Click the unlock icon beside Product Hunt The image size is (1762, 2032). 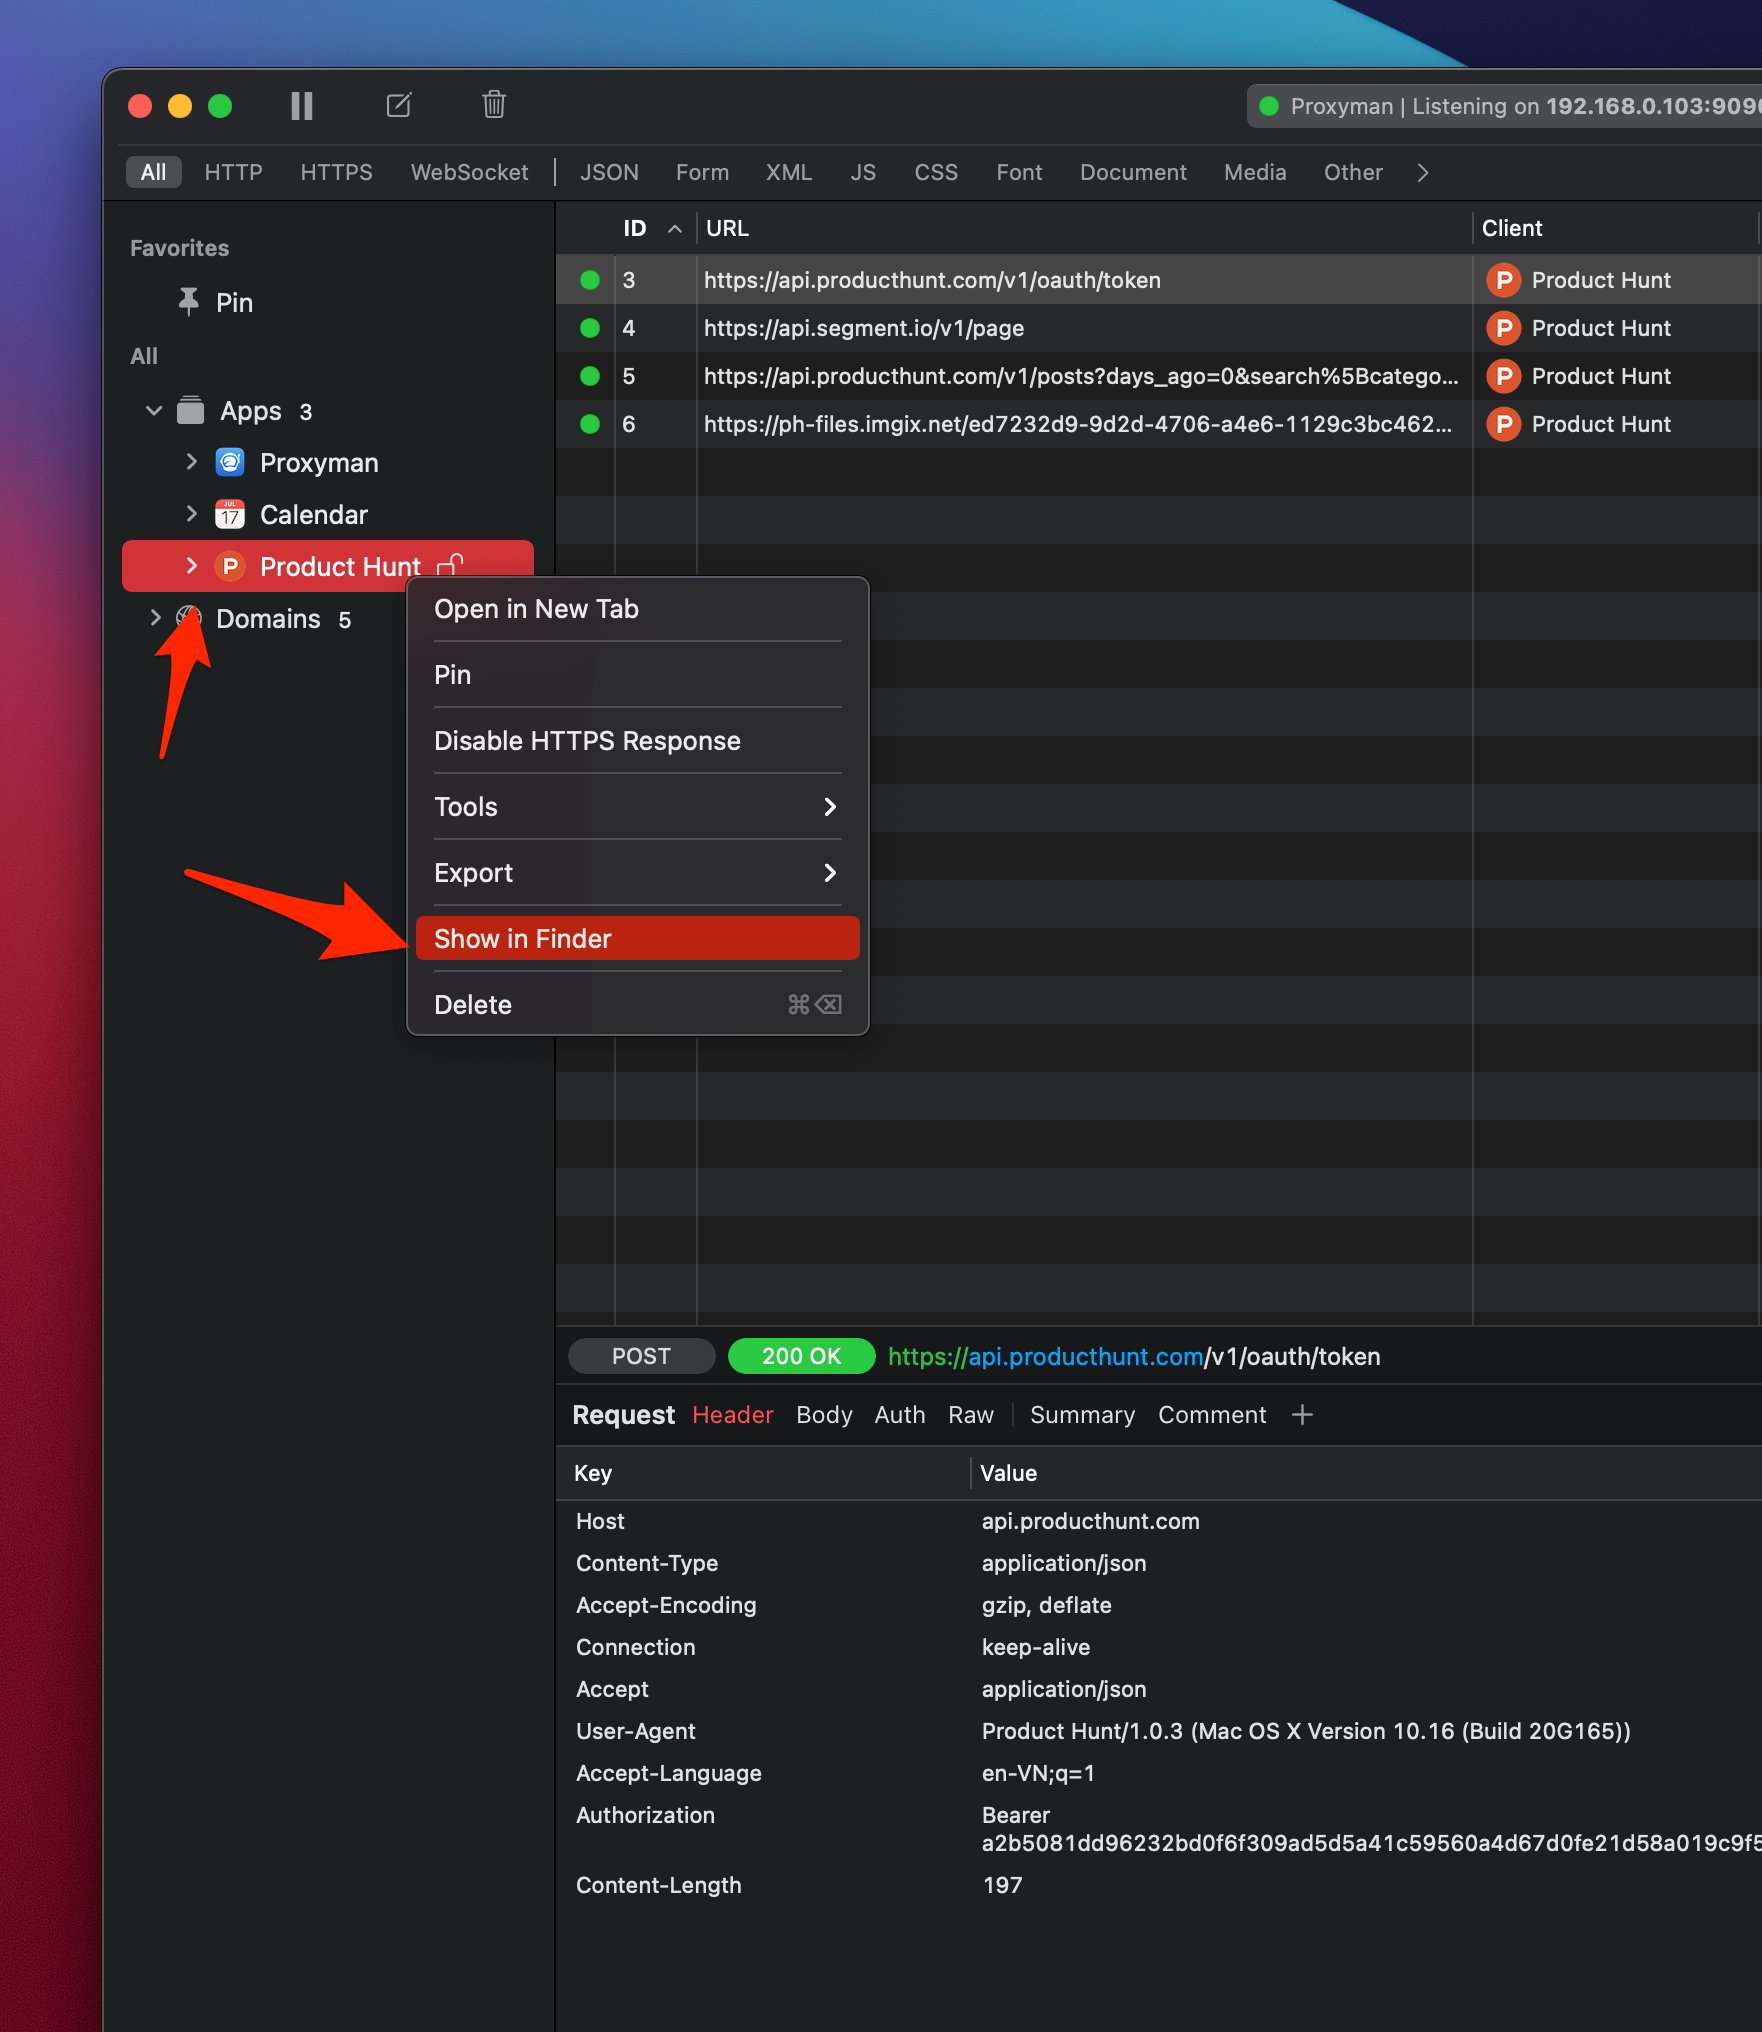tap(450, 565)
